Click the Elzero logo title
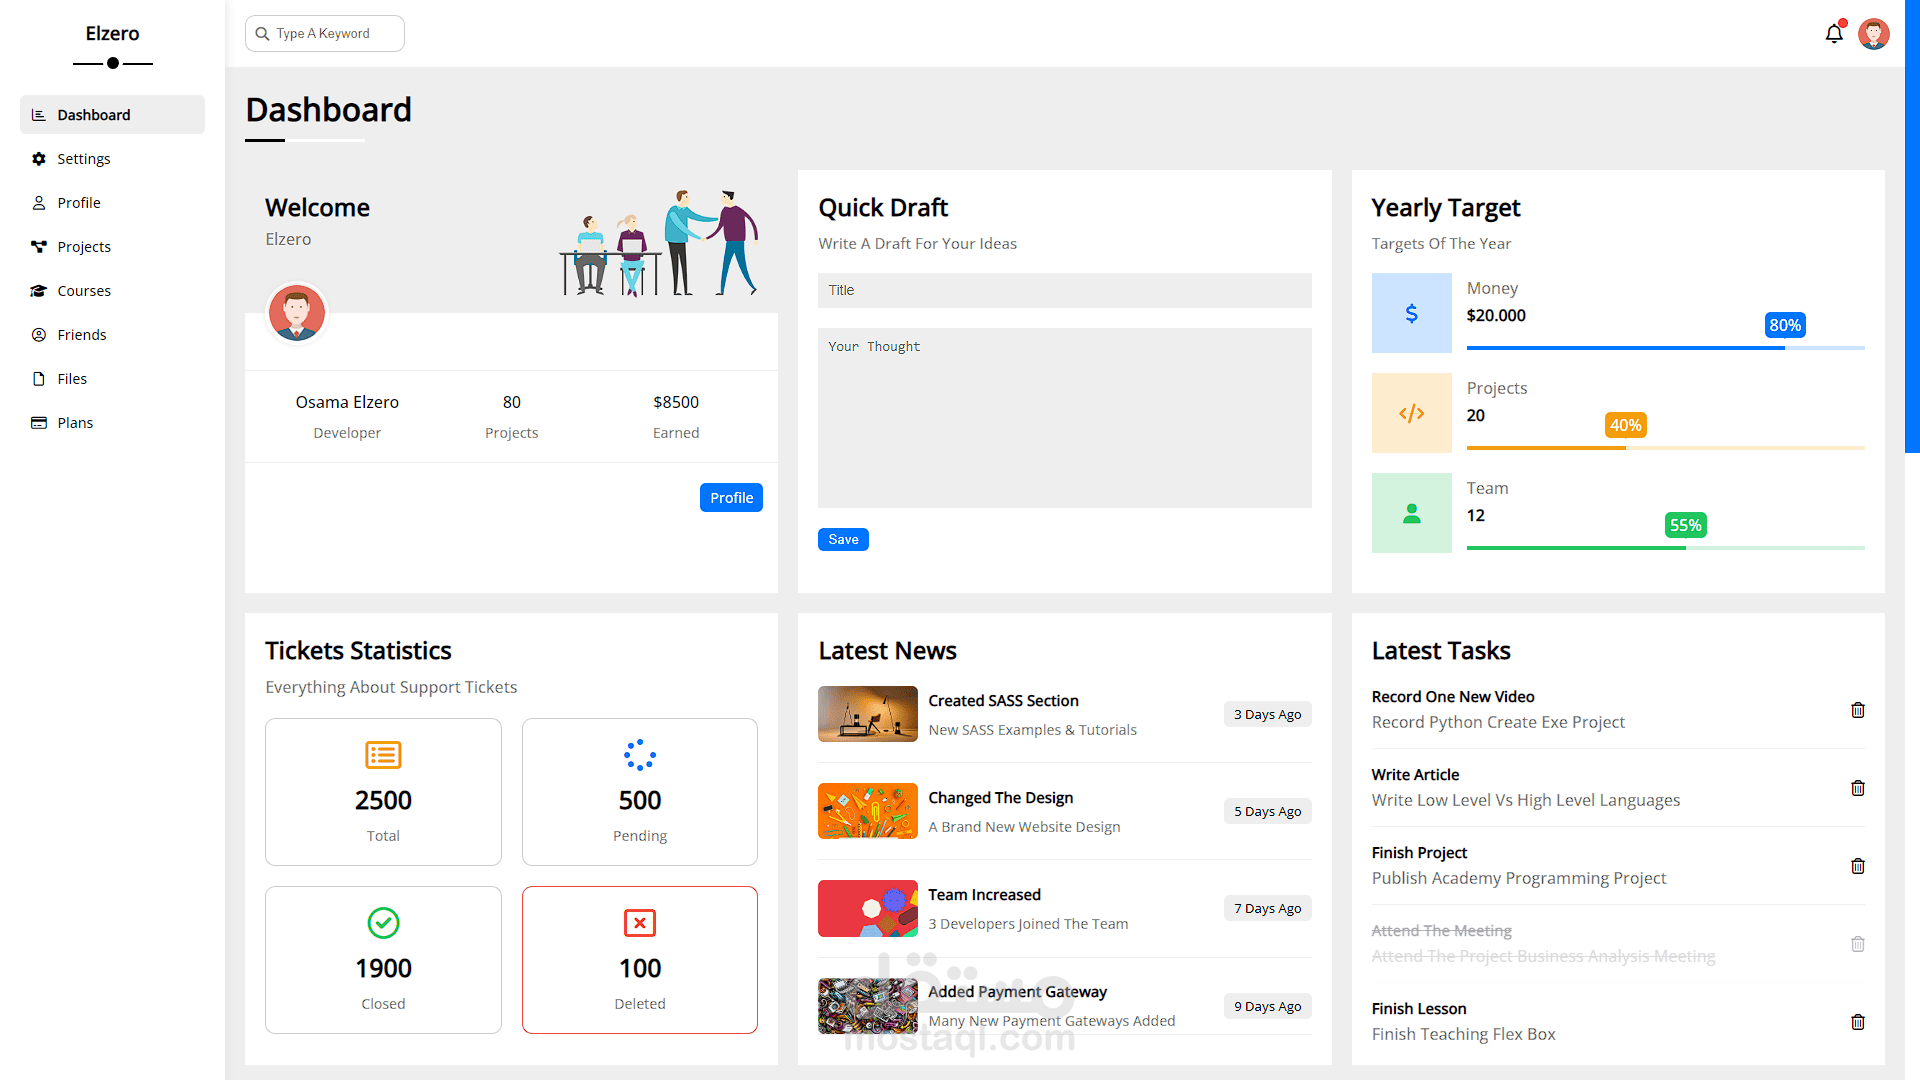This screenshot has width=1920, height=1080. pyautogui.click(x=112, y=33)
